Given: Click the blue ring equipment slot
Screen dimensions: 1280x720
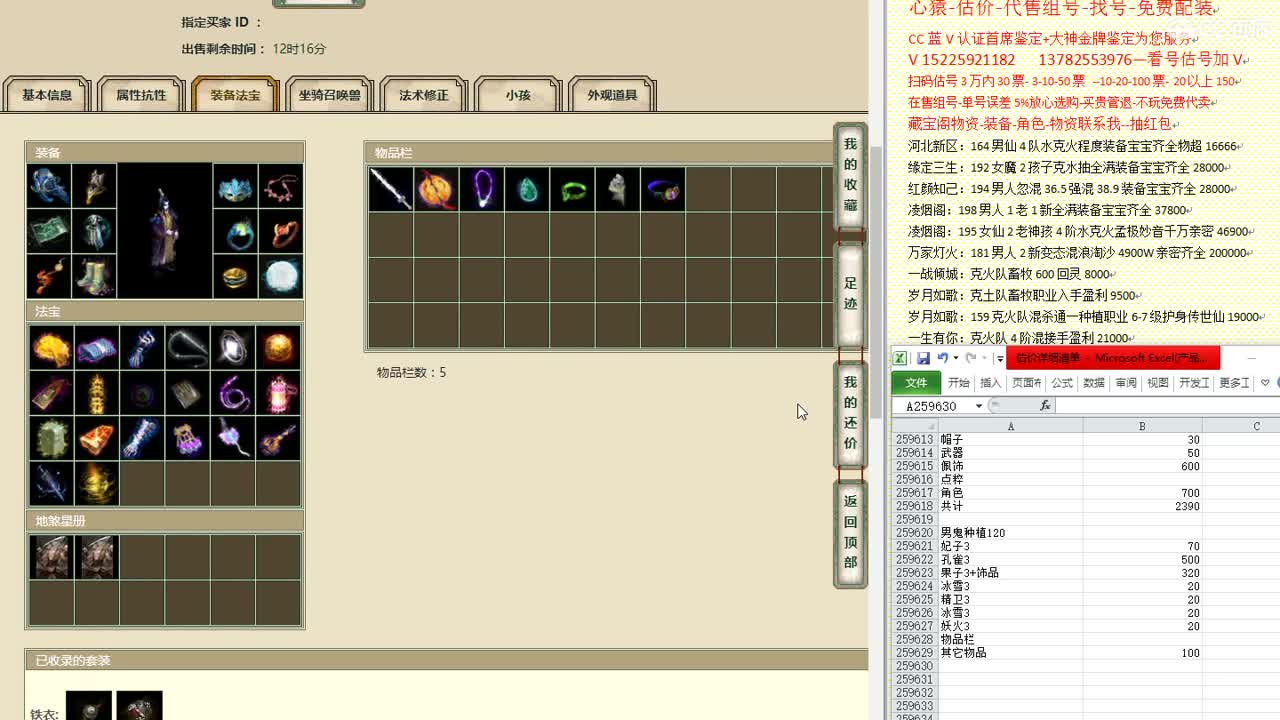Looking at the screenshot, I should (x=235, y=231).
